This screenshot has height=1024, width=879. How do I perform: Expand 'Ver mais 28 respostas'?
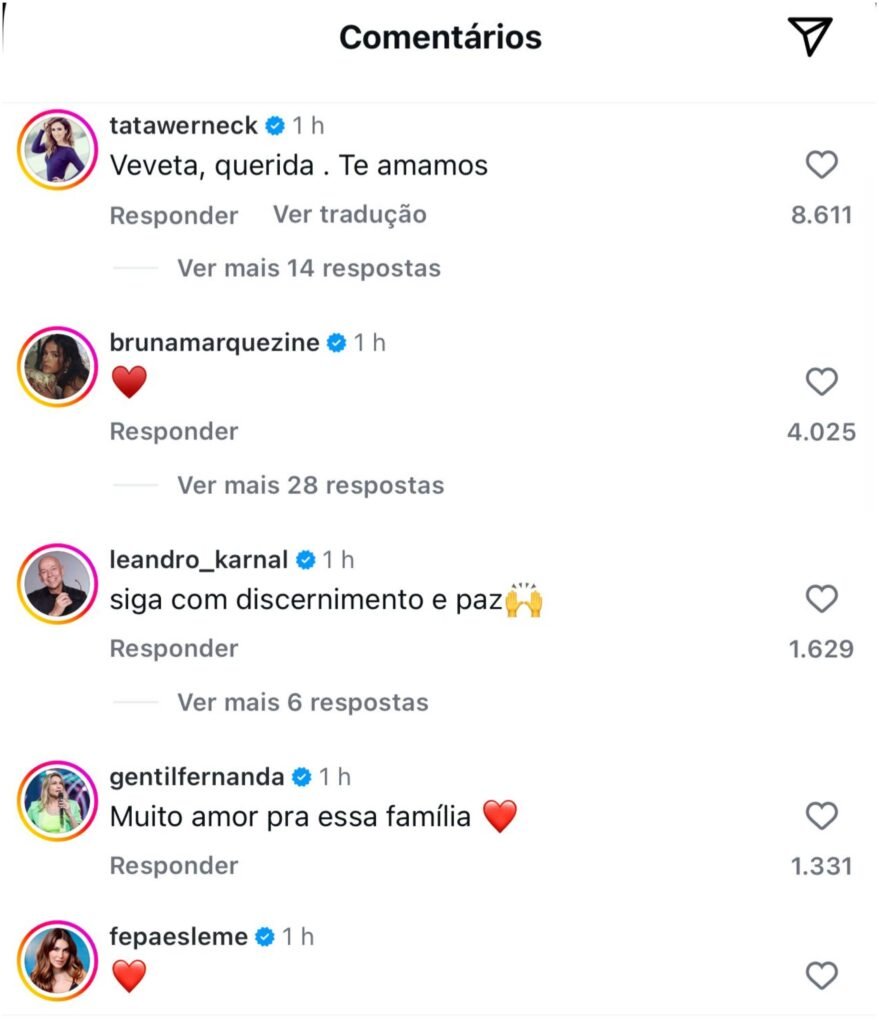(310, 485)
